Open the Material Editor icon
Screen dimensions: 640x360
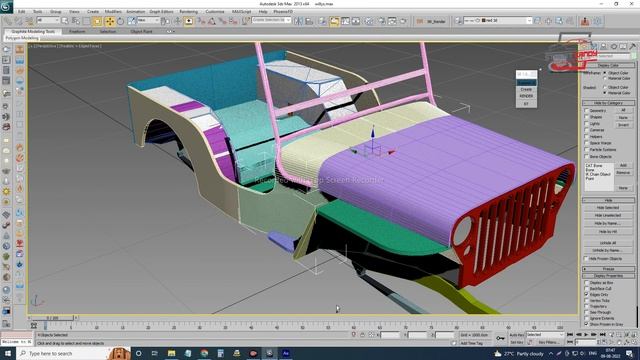(x=369, y=21)
